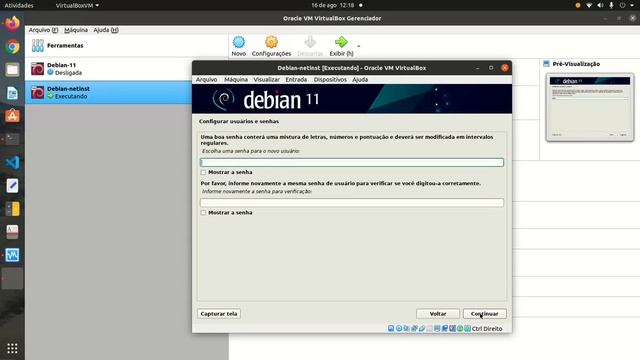The image size is (640, 360).
Task: Open Google Chrome from the dock
Action: pos(12,47)
